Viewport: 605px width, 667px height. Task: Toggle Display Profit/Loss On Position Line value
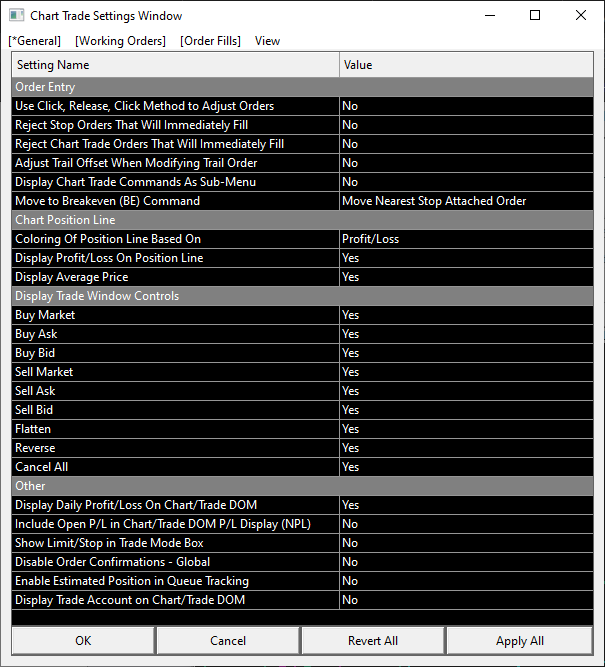pos(466,258)
